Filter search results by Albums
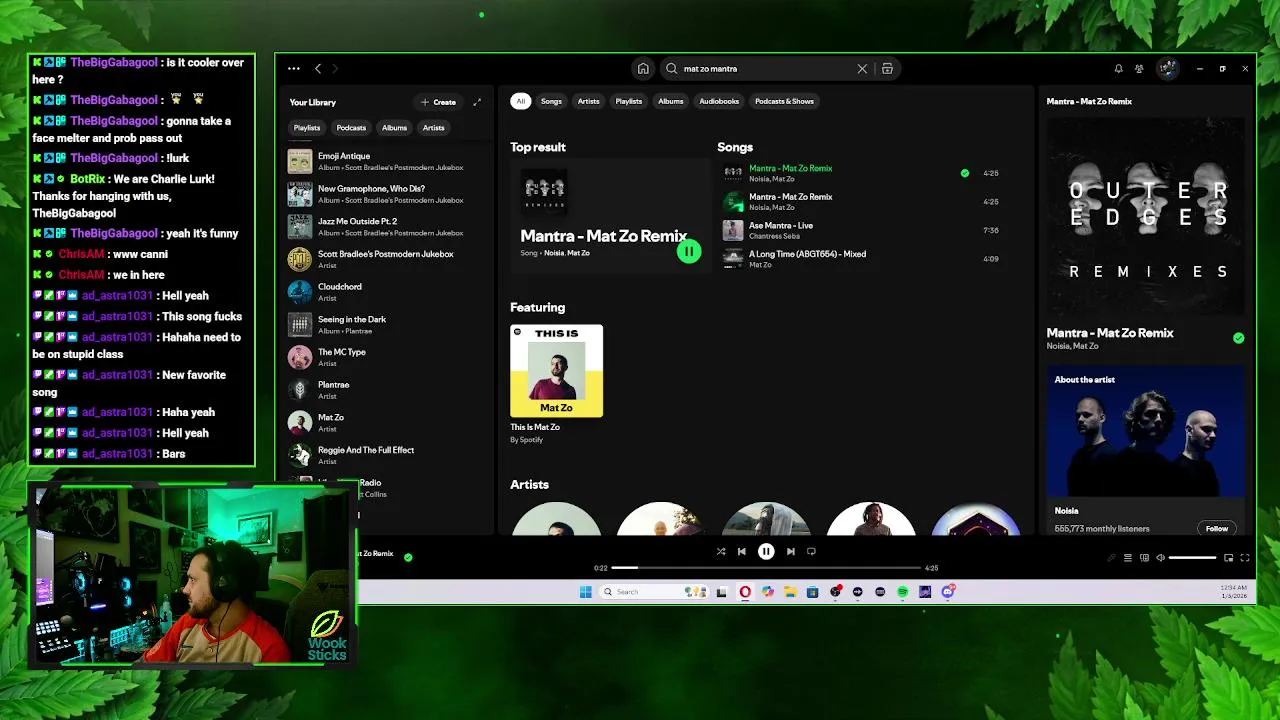The height and width of the screenshot is (720, 1280). tap(671, 101)
